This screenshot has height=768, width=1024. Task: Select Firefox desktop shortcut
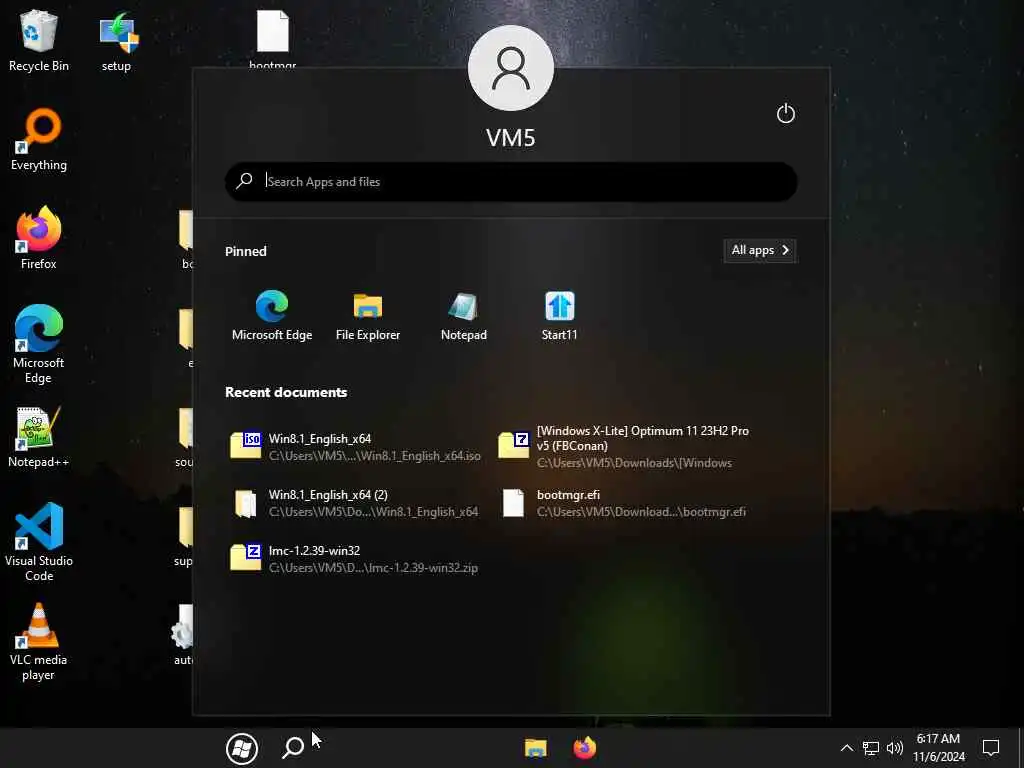pos(39,238)
